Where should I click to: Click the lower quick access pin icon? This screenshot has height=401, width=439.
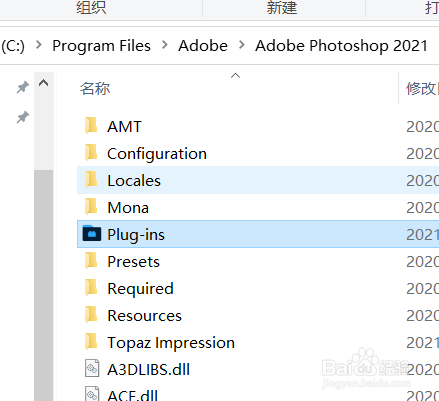[23, 117]
